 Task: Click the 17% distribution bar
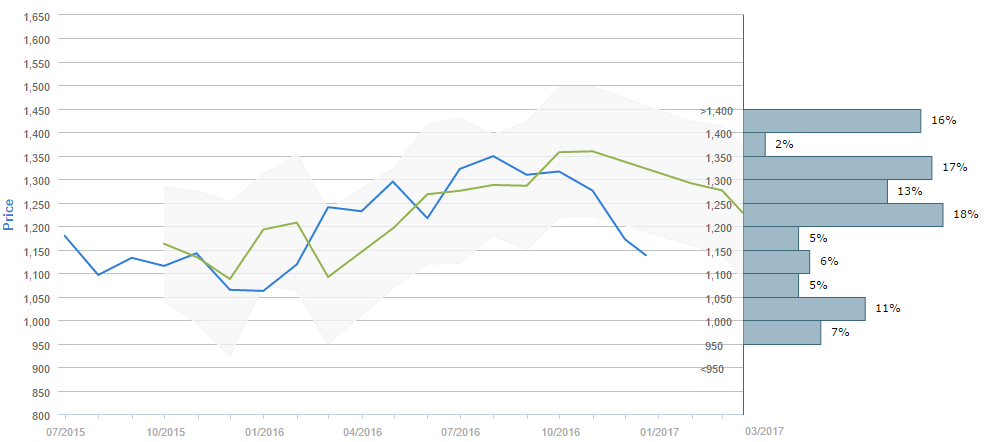point(838,168)
